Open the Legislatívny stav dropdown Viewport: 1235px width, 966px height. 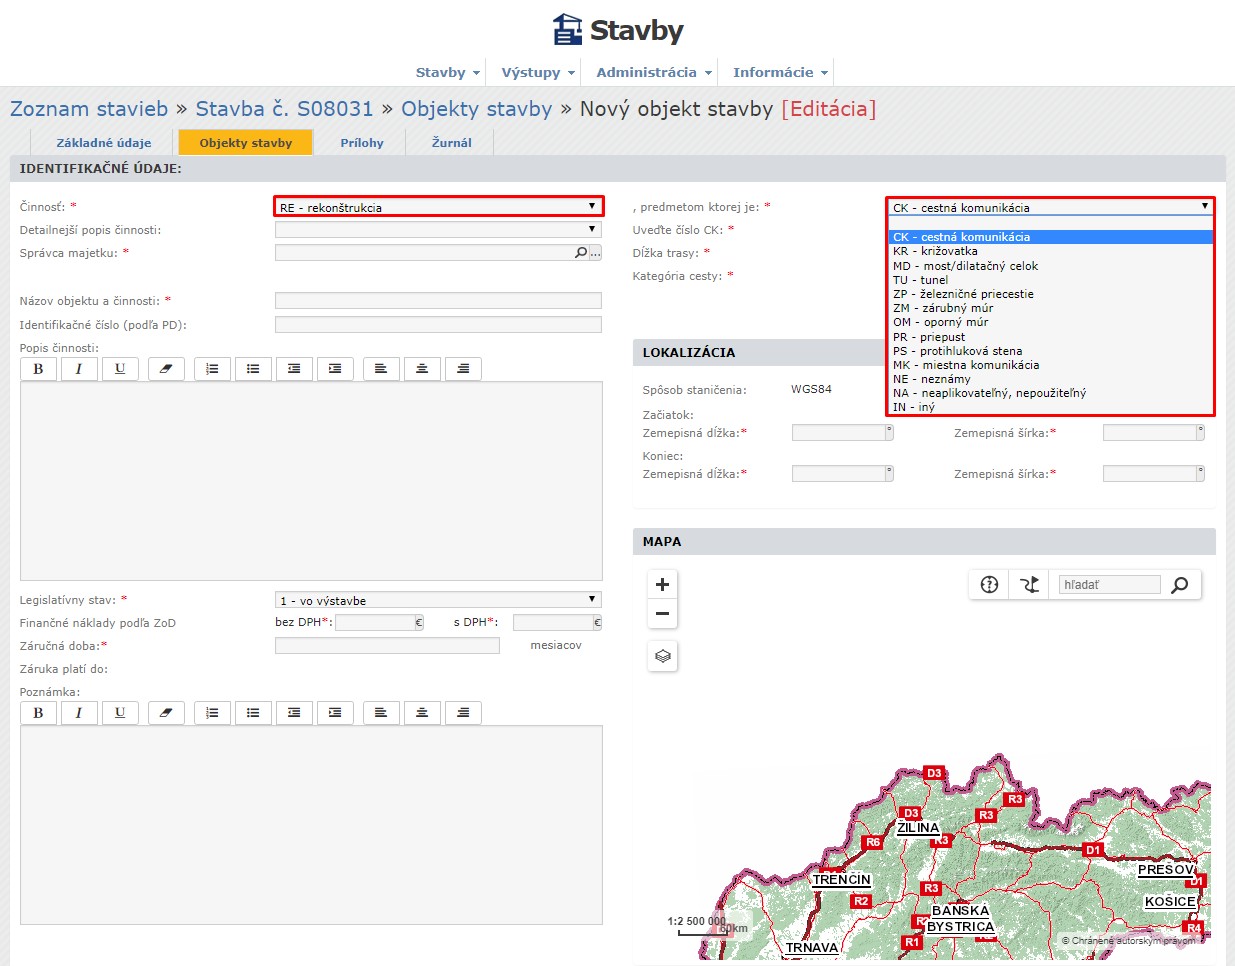[x=438, y=600]
